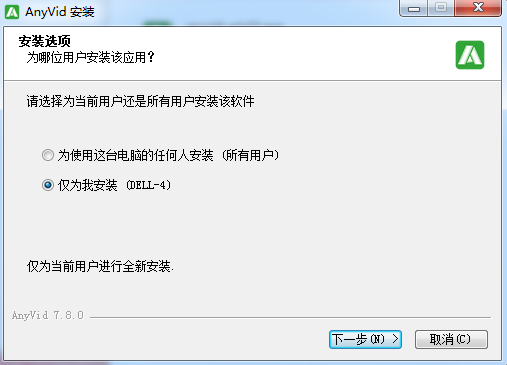The height and width of the screenshot is (365, 507).
Task: Select the 仅为我安装 radio button
Action: [x=48, y=185]
